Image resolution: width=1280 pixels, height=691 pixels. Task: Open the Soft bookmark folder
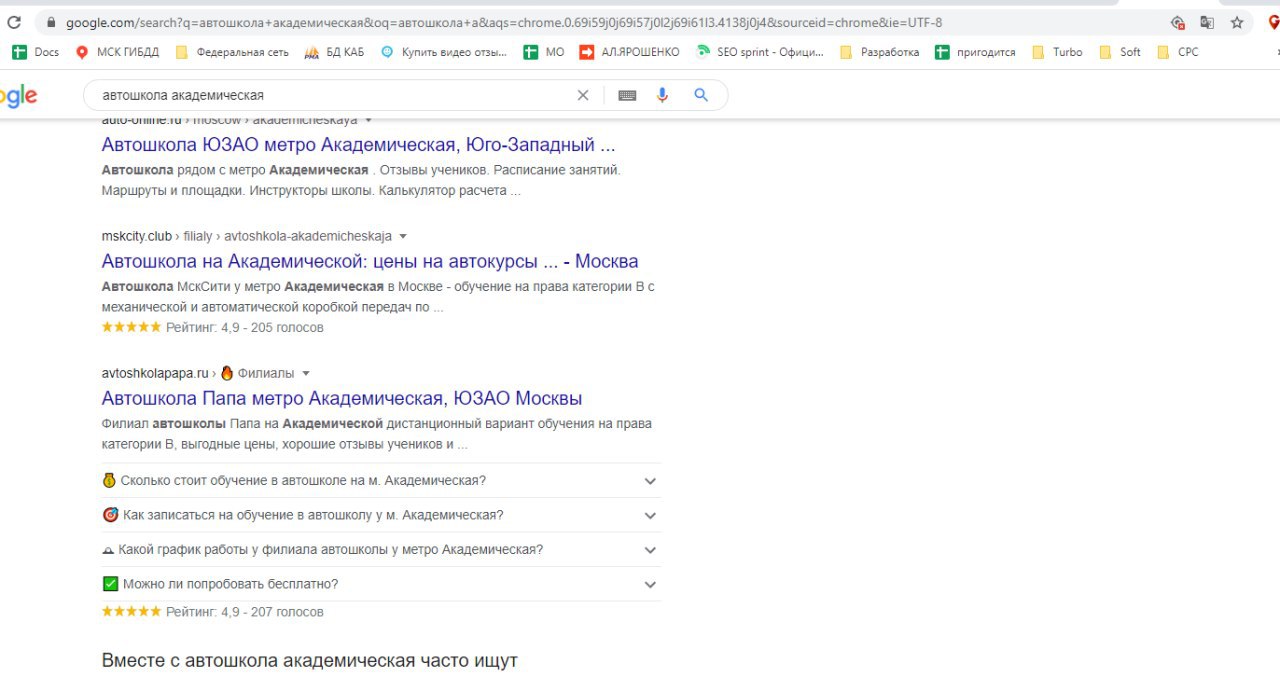[1119, 52]
